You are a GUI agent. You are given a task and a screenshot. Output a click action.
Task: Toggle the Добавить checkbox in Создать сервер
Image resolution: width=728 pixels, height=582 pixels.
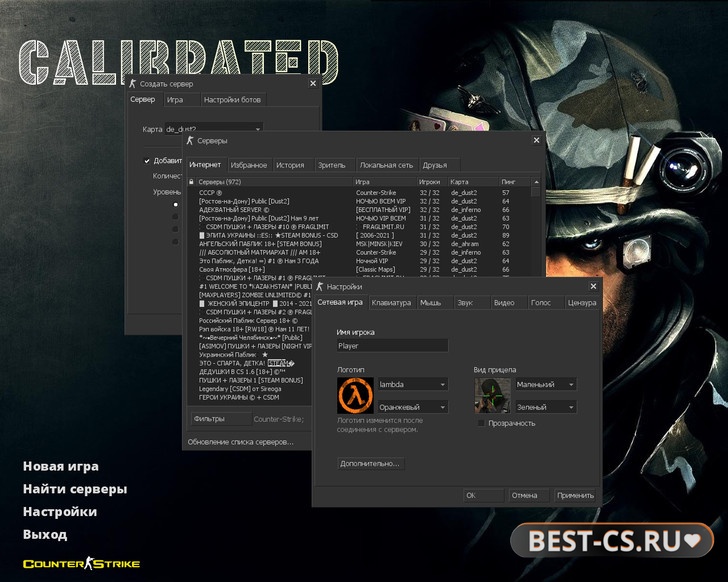click(147, 161)
